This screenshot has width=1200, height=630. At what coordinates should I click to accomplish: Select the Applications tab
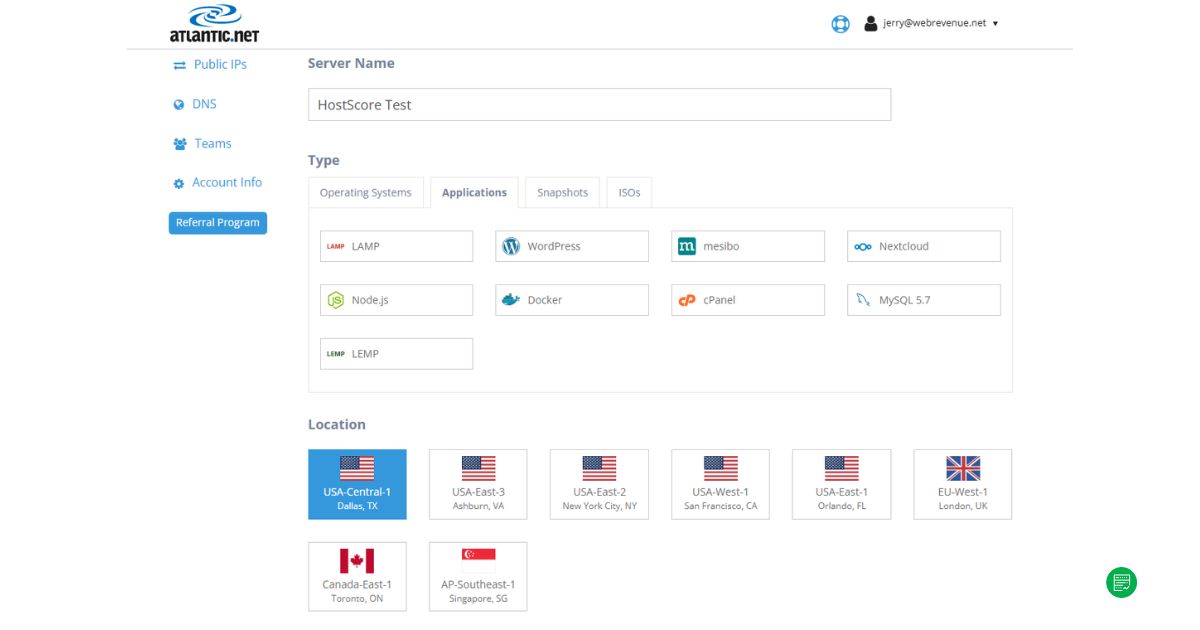click(x=474, y=193)
